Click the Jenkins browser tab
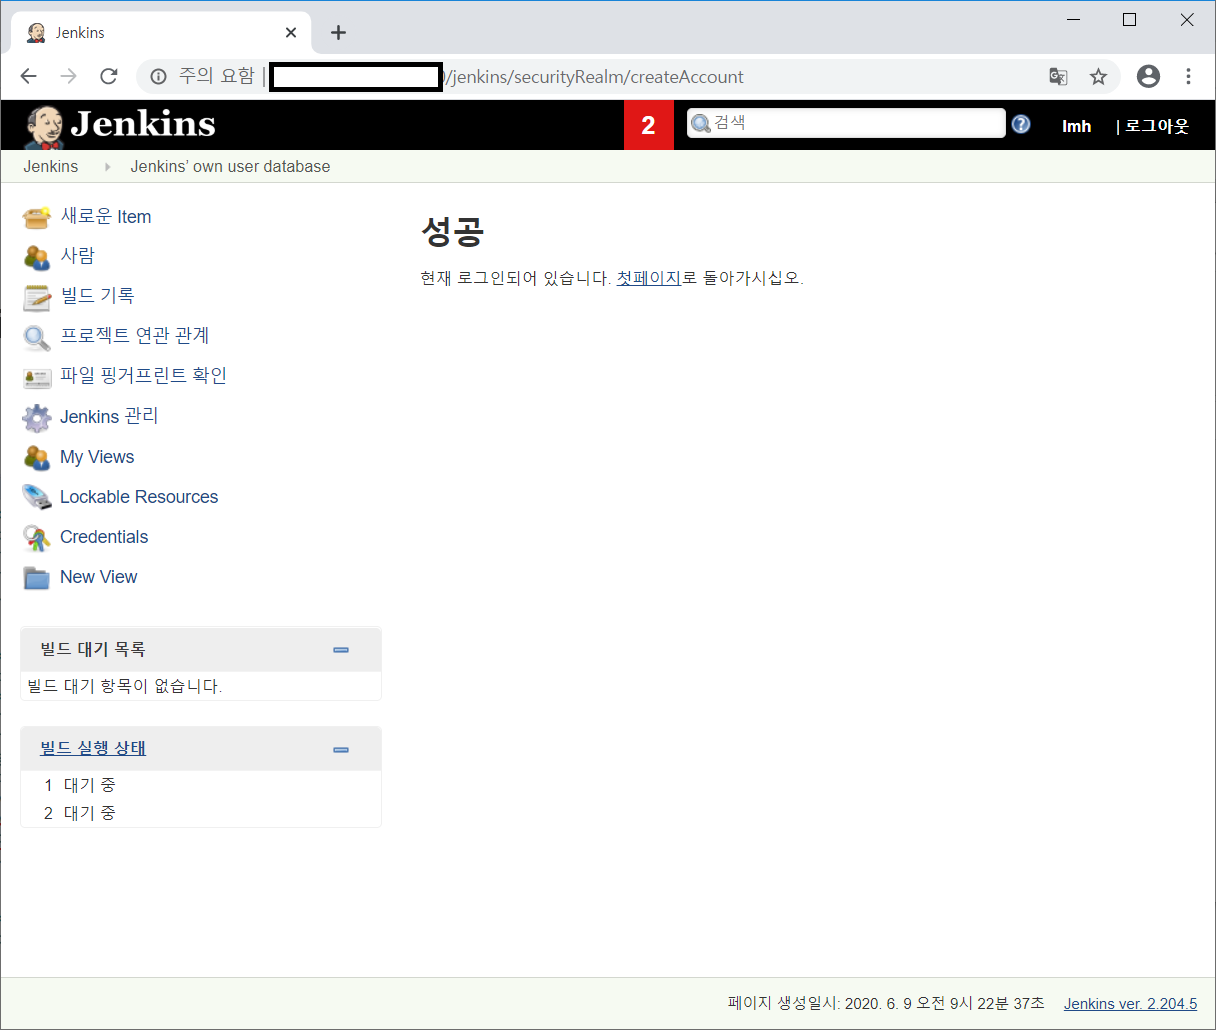The image size is (1216, 1030). click(161, 33)
